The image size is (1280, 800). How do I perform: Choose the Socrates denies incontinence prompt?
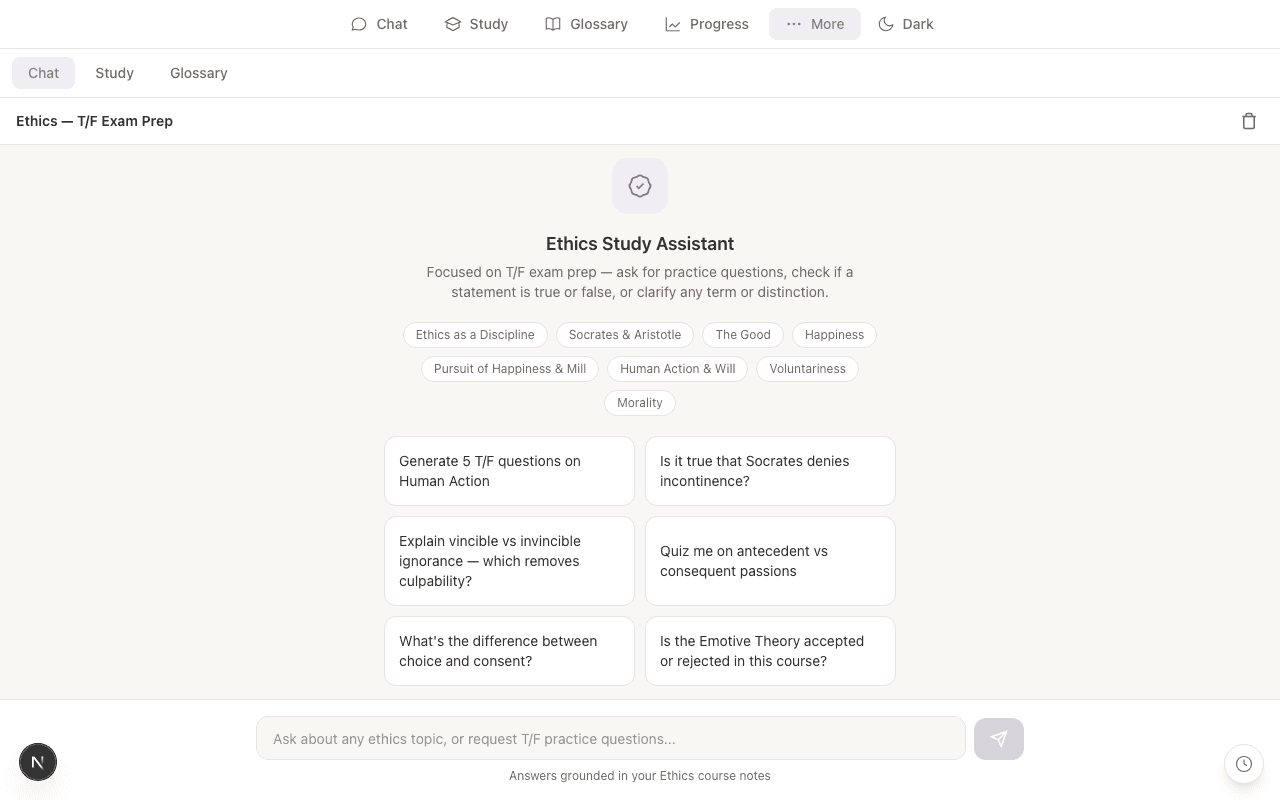[x=770, y=471]
